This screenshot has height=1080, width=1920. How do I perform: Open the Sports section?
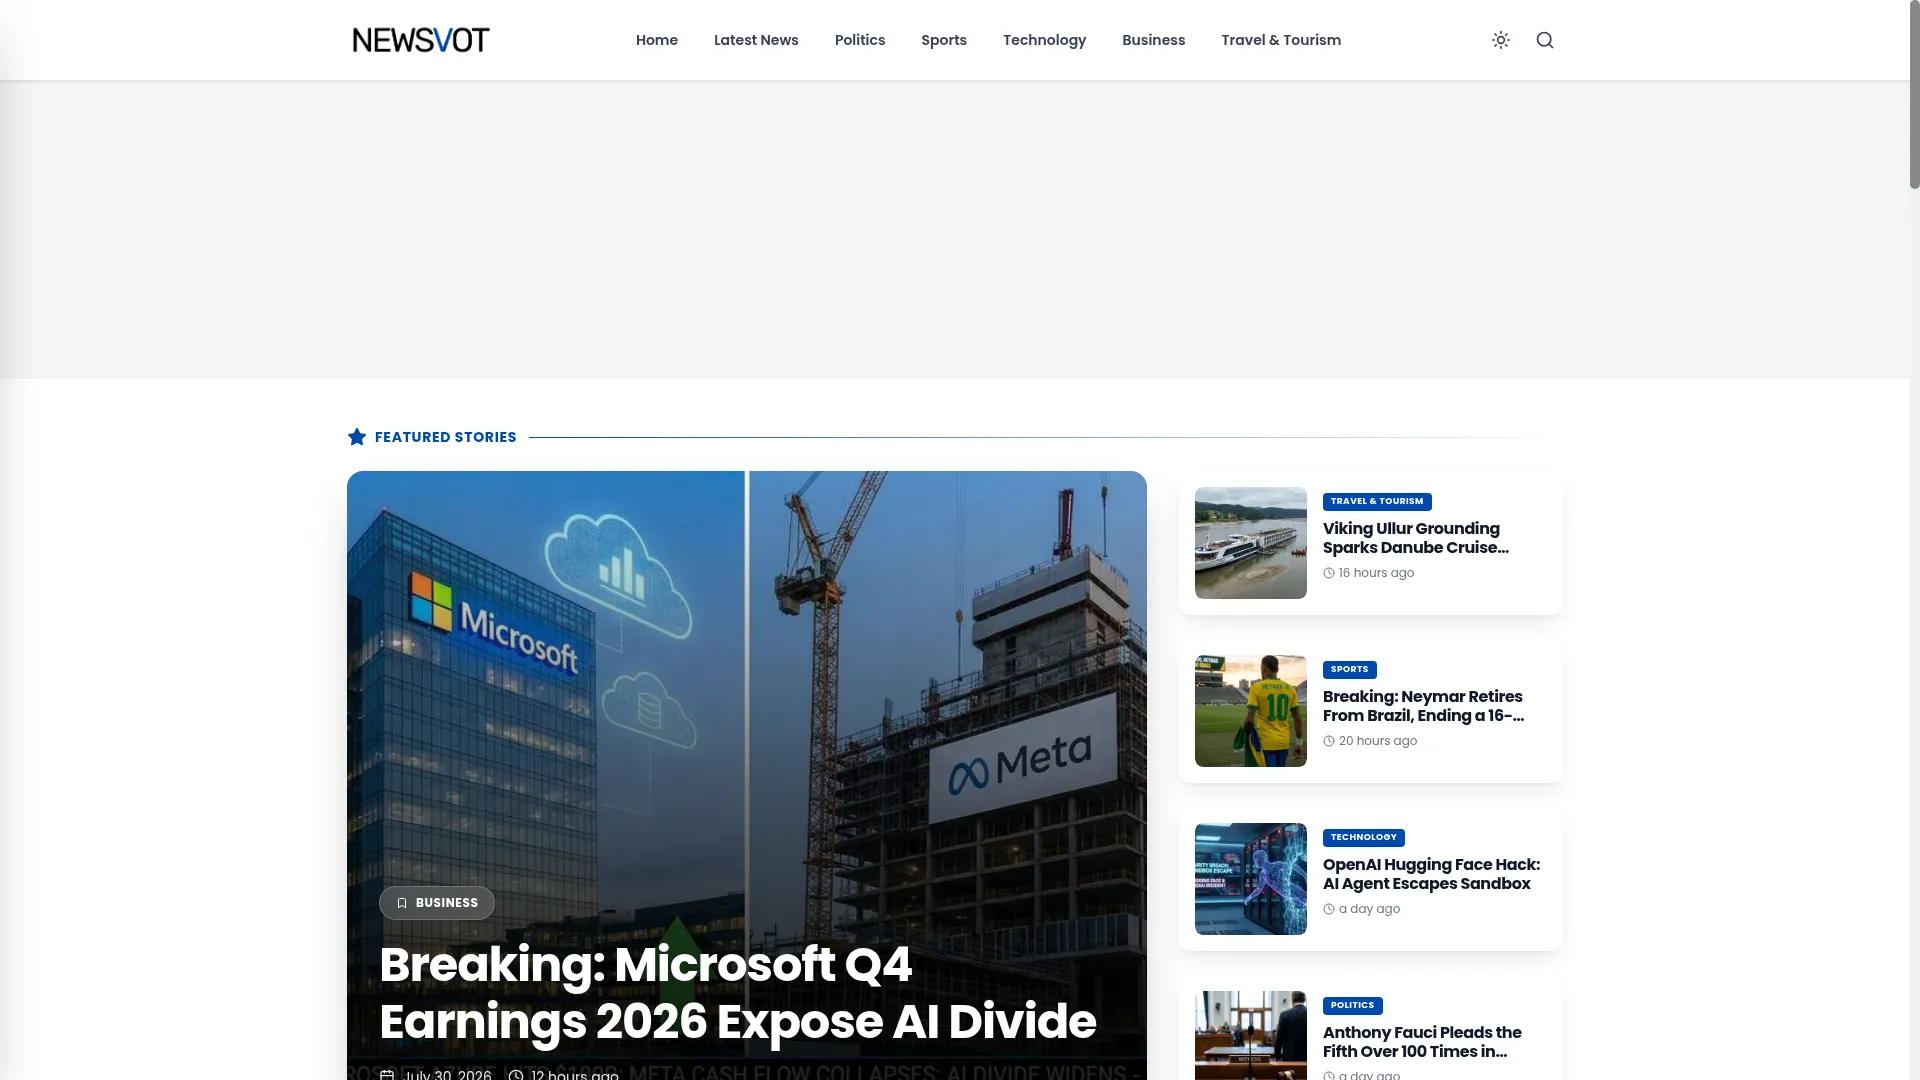pos(944,40)
